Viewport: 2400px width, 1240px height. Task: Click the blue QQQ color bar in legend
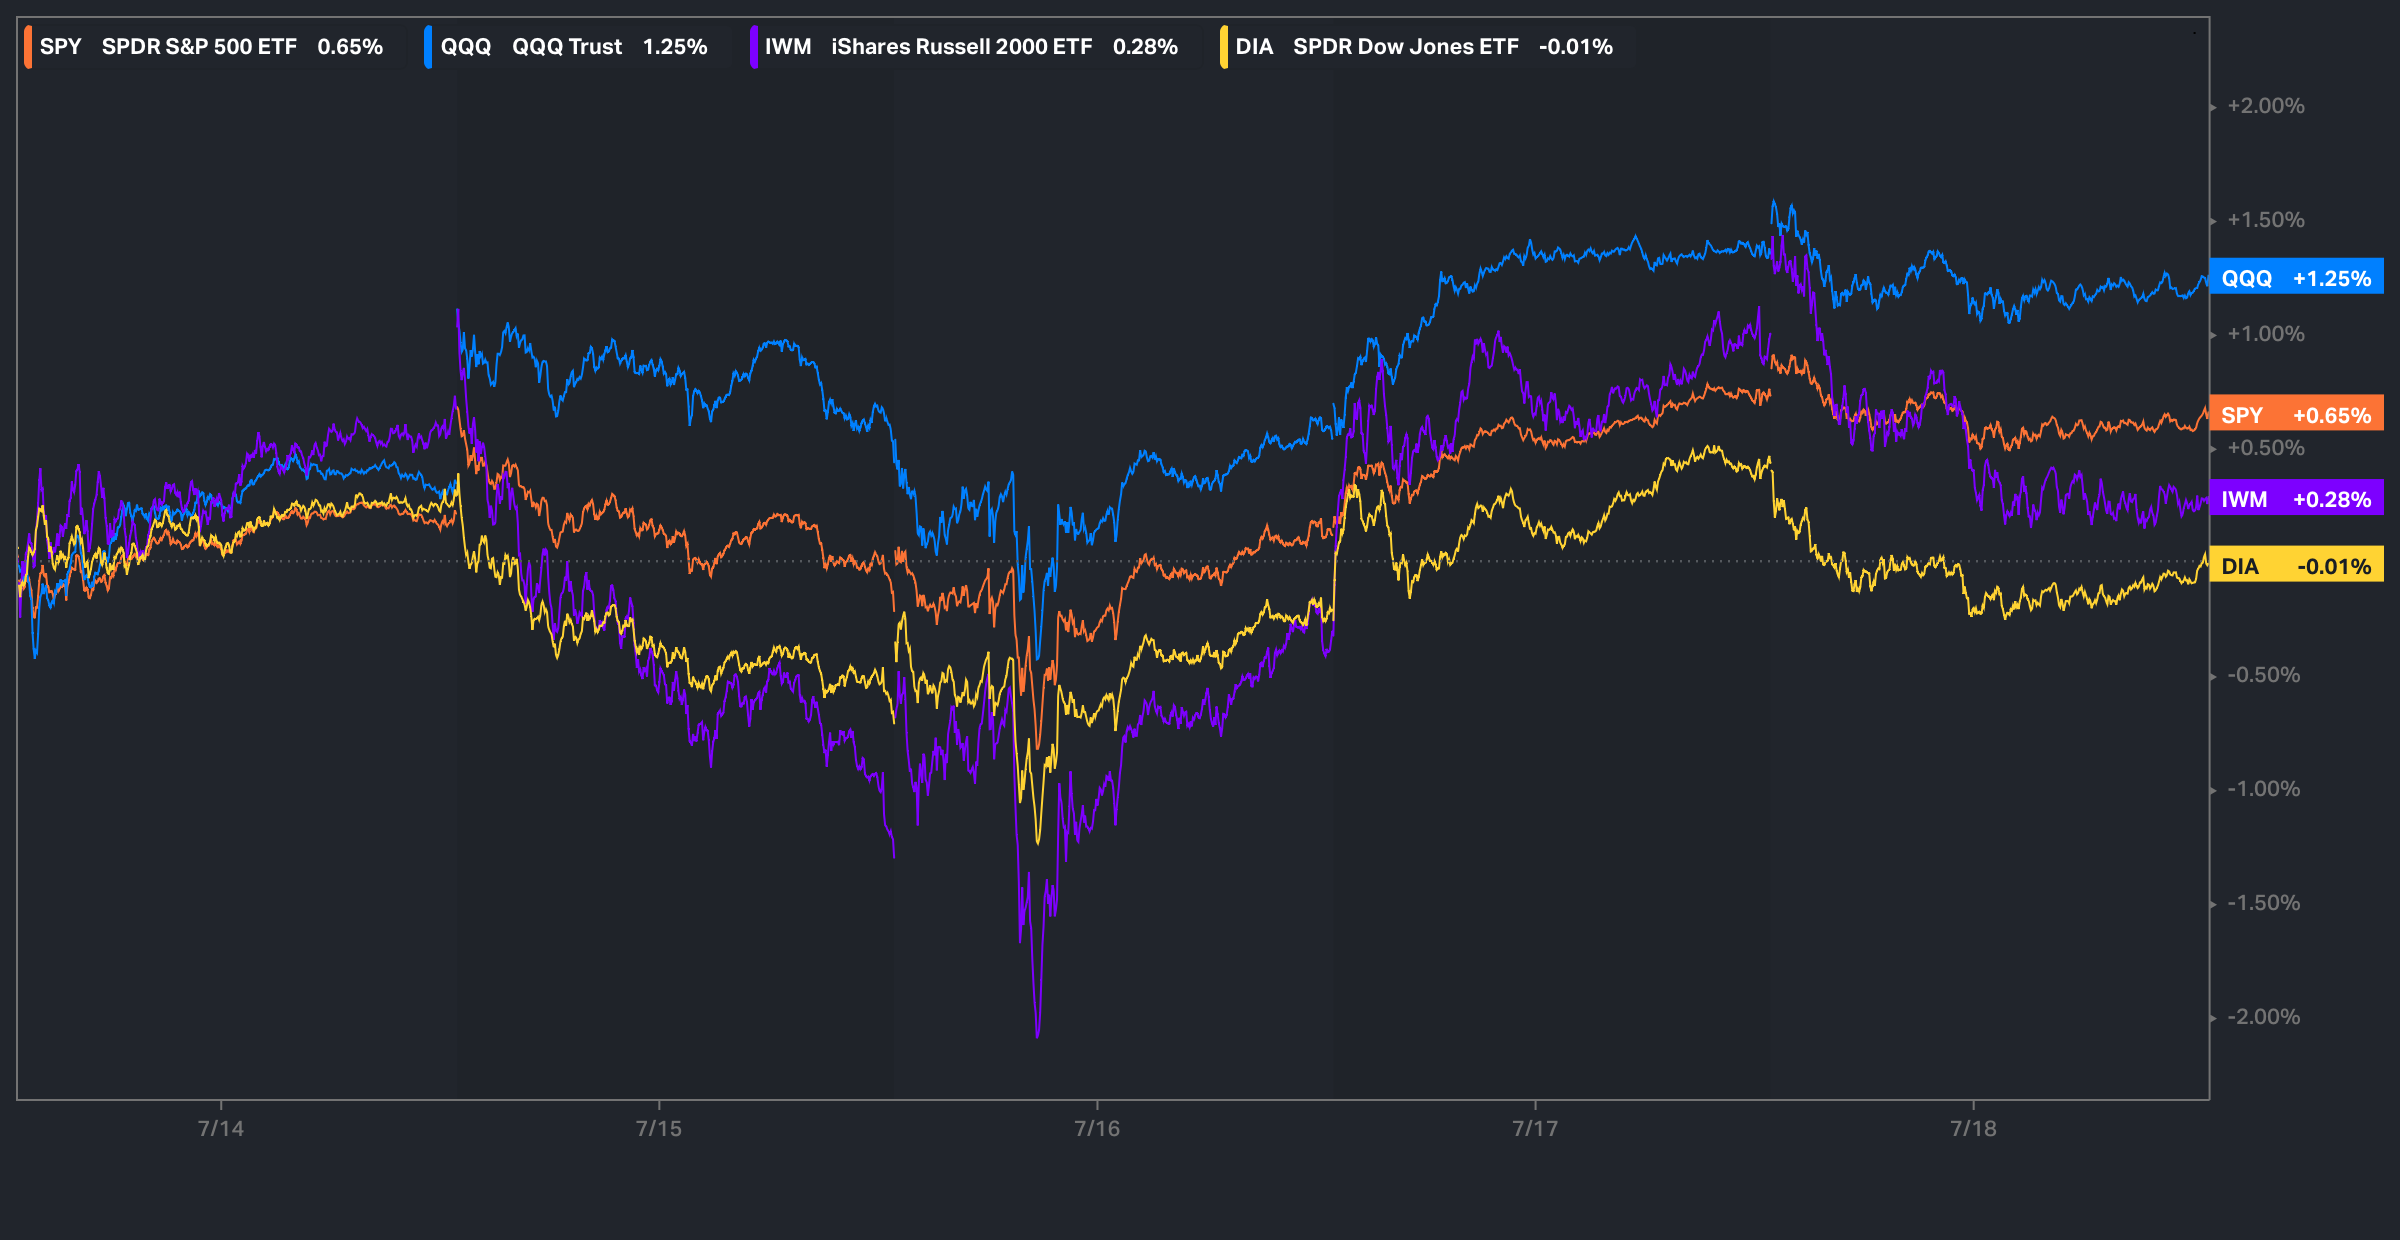pos(428,47)
